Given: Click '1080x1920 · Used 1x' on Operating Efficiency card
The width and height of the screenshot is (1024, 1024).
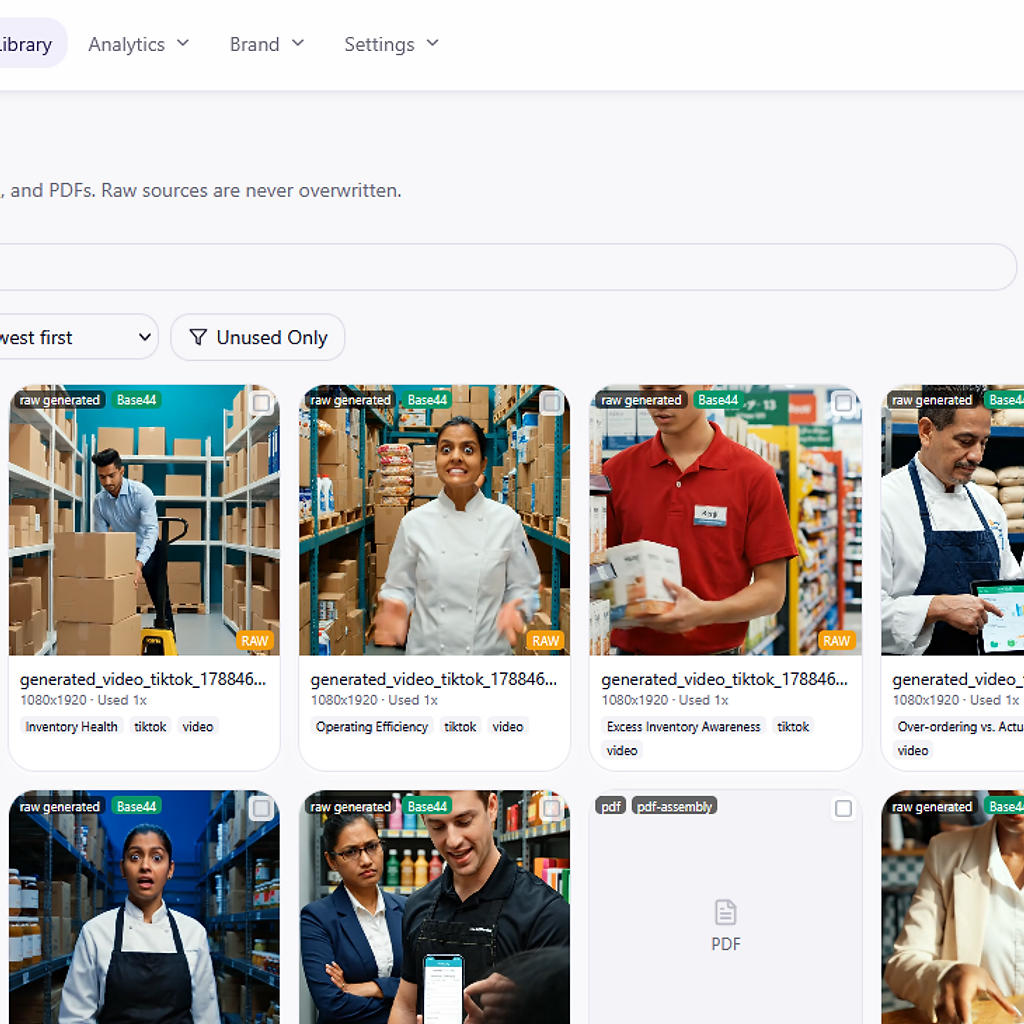Looking at the screenshot, I should click(374, 700).
